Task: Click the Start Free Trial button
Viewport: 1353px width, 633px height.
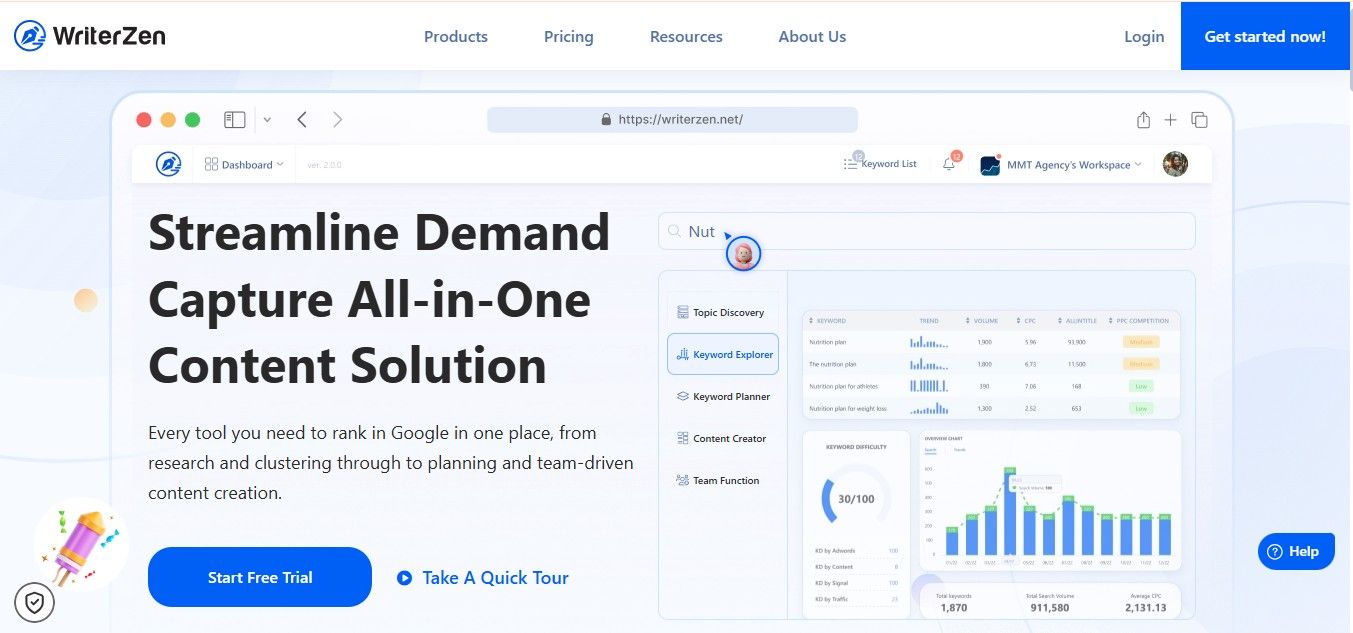Action: point(260,577)
